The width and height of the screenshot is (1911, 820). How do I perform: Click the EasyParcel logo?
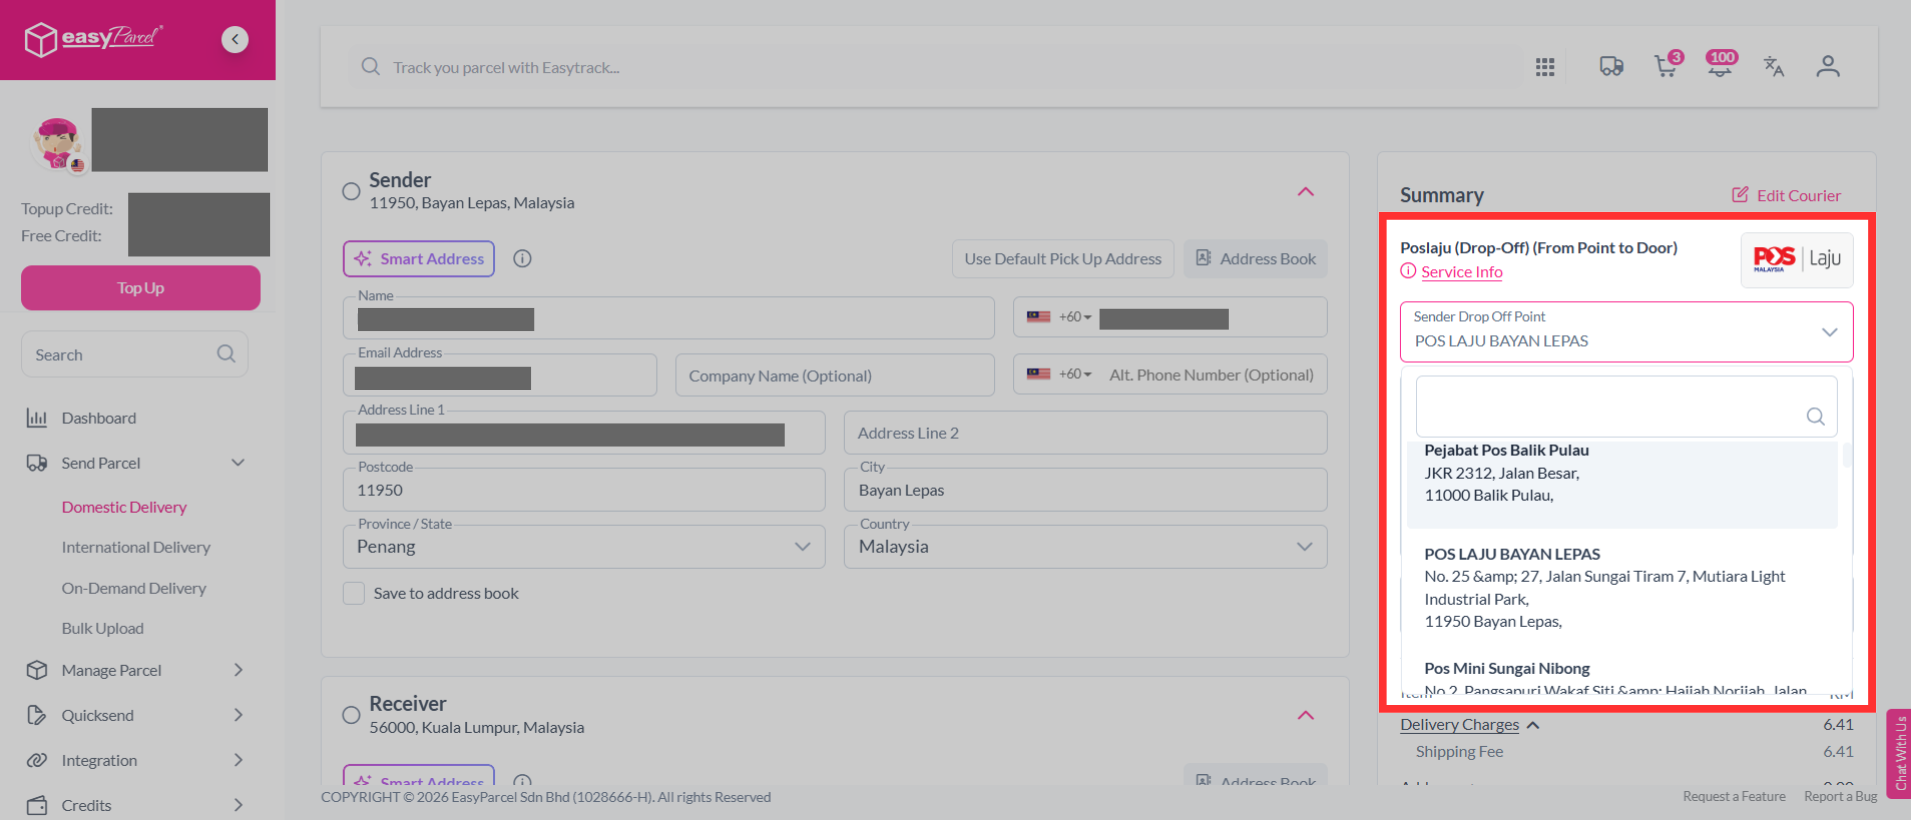click(93, 39)
